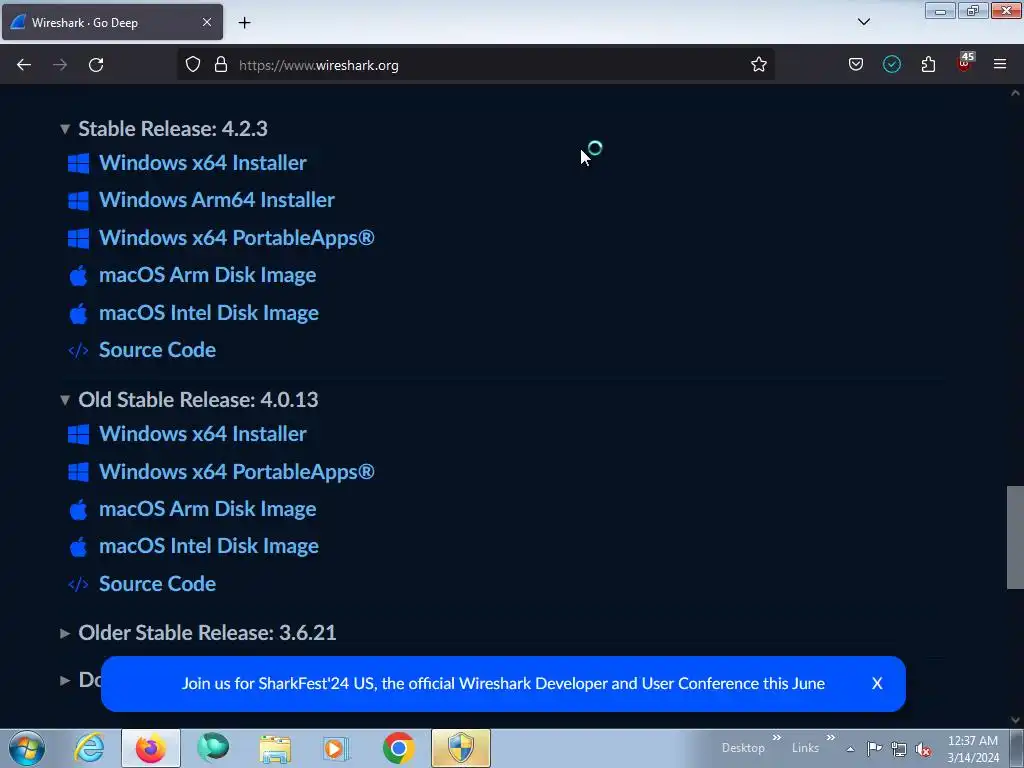Click Apple logo beside 4.0.13 macOS Intel image

pos(78,547)
